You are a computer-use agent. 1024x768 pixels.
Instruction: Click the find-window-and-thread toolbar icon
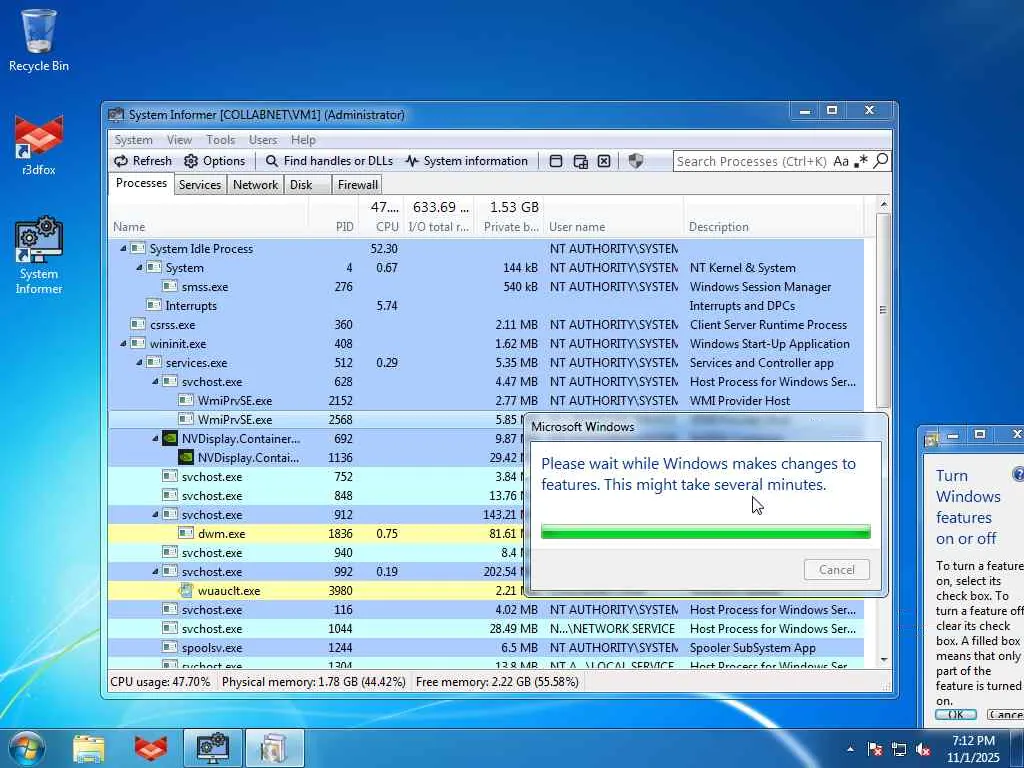pyautogui.click(x=580, y=161)
